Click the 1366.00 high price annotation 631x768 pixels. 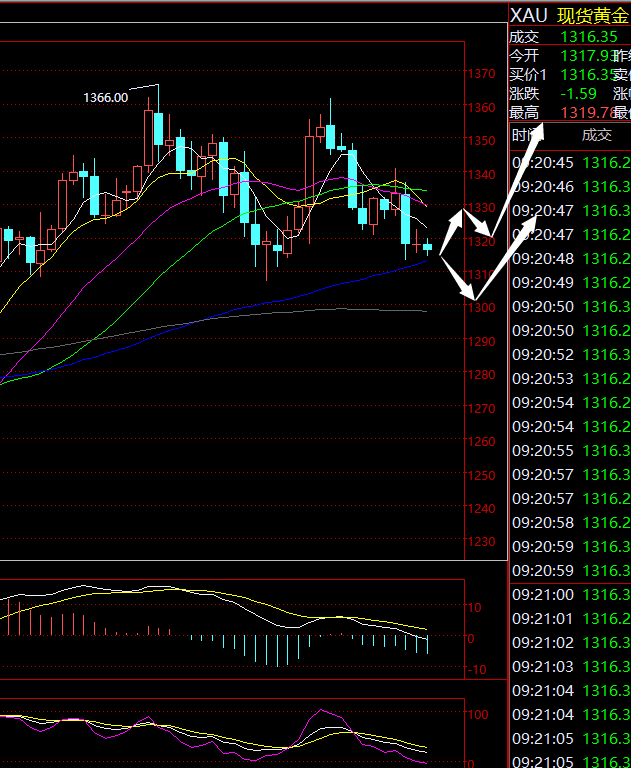point(105,97)
